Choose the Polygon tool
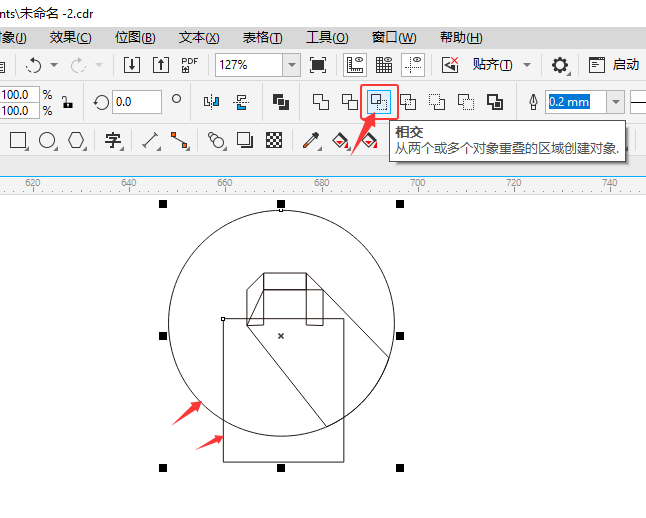Viewport: 646px width, 518px height. [x=76, y=140]
